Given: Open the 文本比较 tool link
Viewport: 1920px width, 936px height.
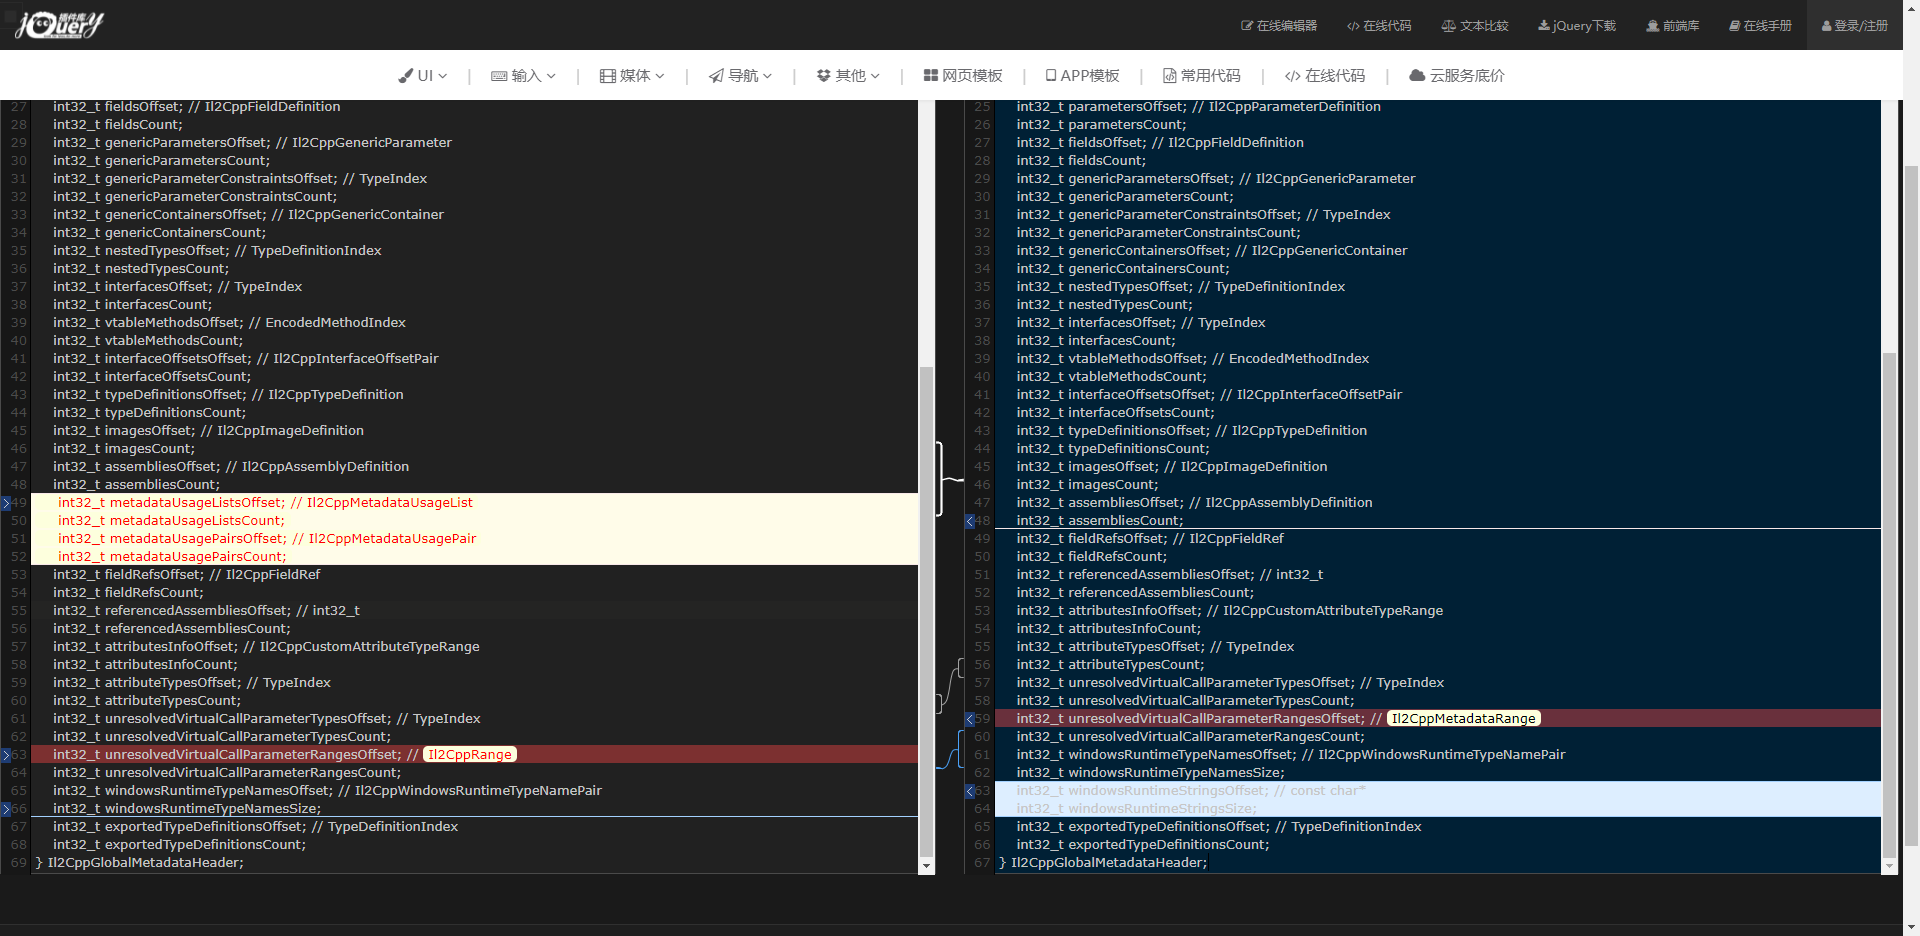Looking at the screenshot, I should (x=1475, y=26).
